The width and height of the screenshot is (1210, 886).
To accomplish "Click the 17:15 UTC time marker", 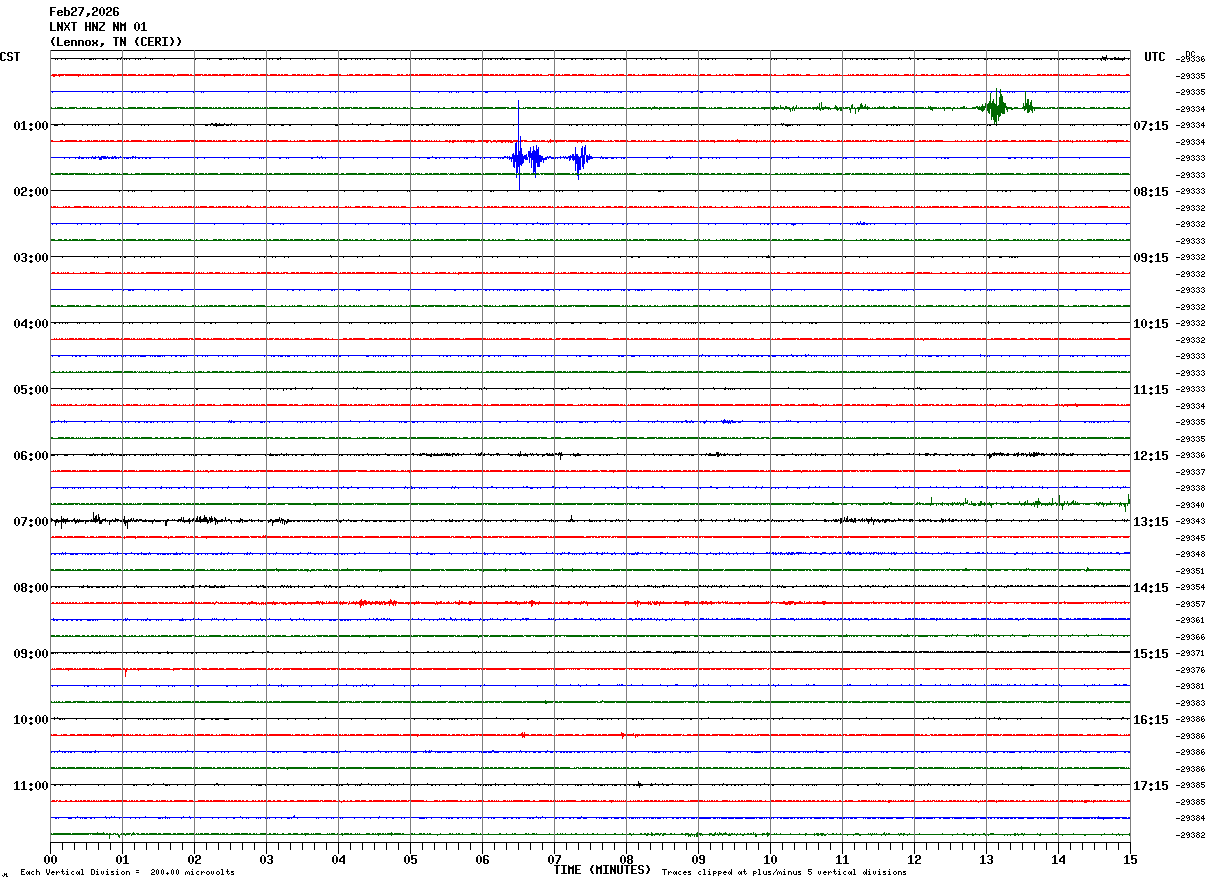I will [1151, 786].
